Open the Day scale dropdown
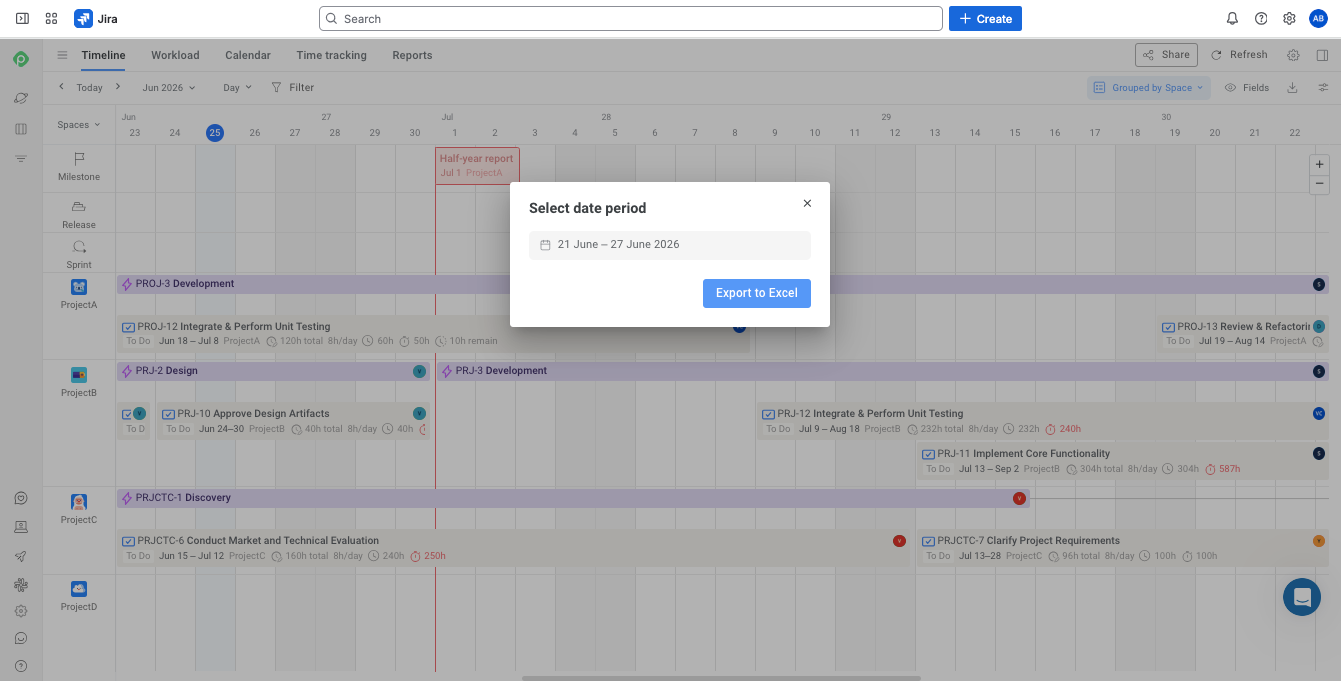Viewport: 1341px width, 681px height. [x=237, y=87]
